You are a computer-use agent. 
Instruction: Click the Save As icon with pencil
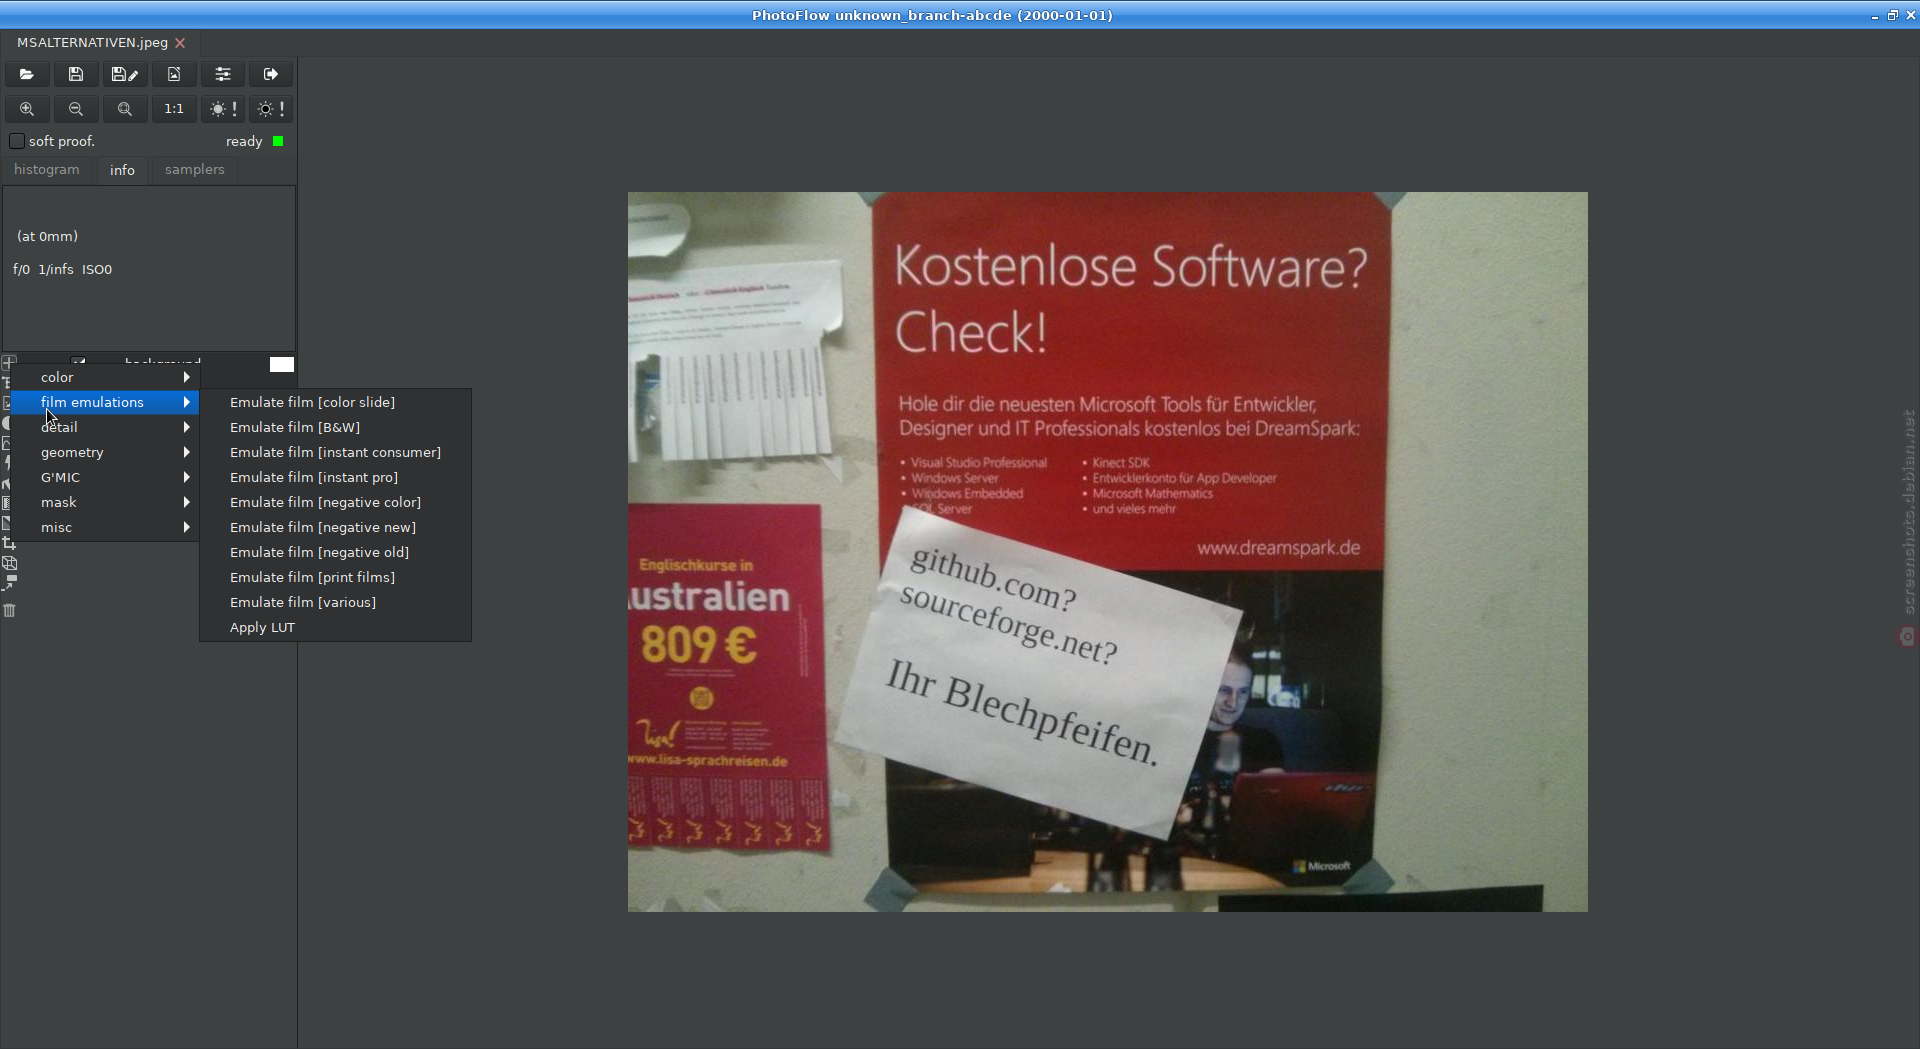[x=125, y=74]
